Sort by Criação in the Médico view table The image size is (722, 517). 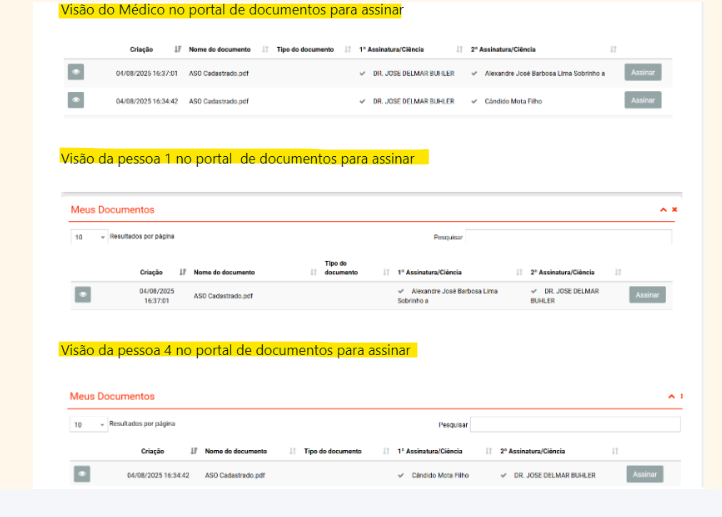coord(178,49)
